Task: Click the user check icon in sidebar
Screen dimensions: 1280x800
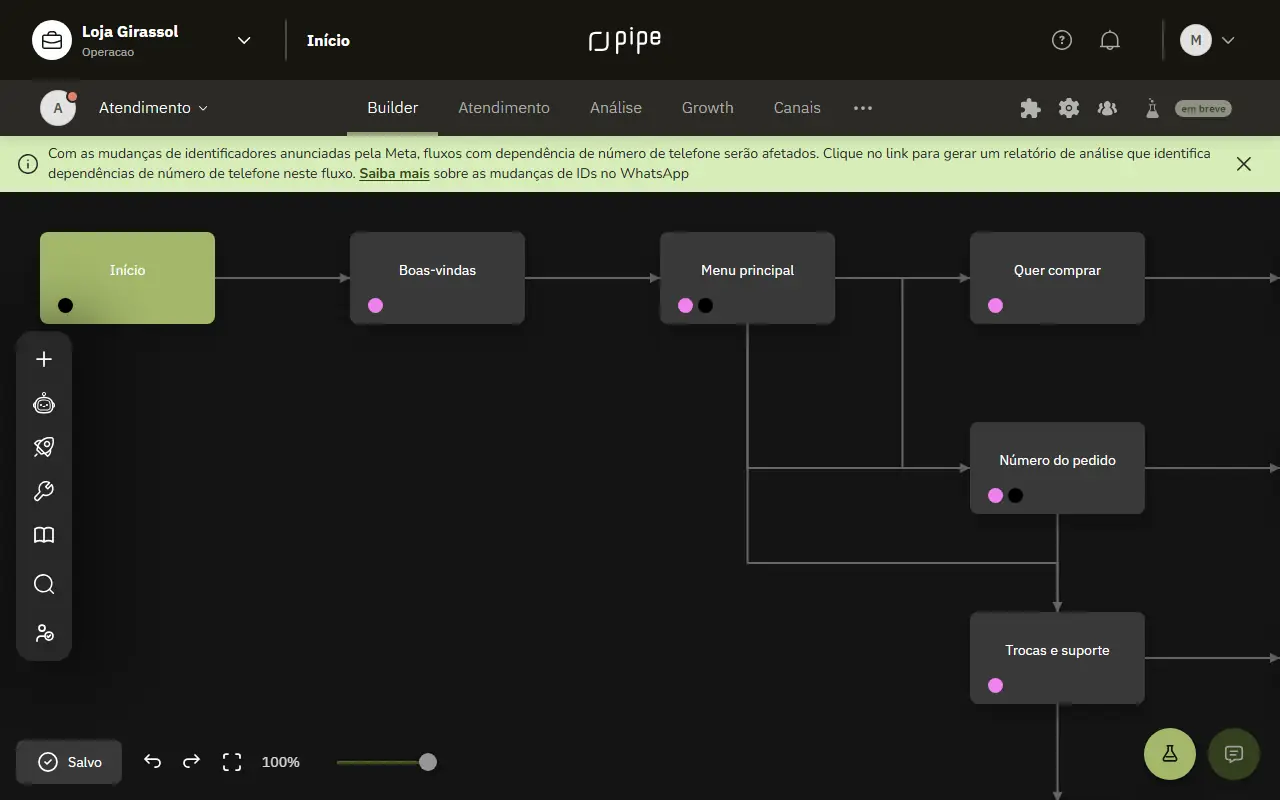Action: (44, 633)
